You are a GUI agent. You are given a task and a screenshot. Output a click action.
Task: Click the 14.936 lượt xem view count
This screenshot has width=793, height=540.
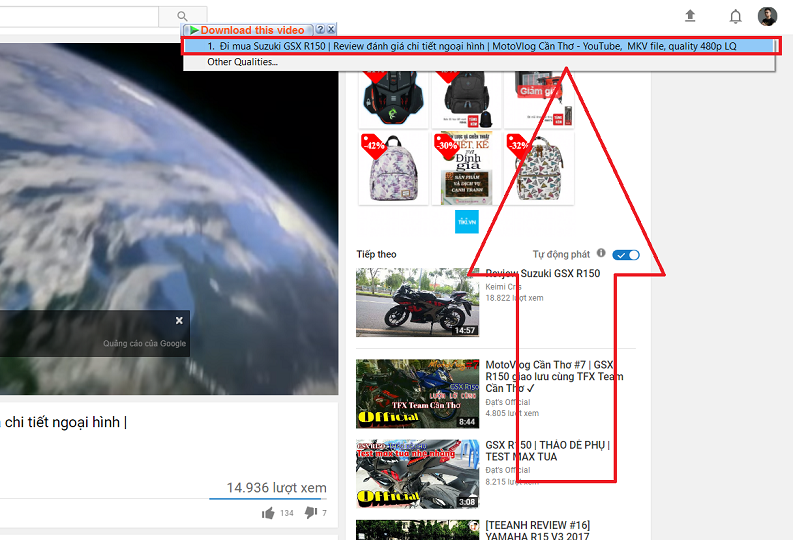[276, 488]
